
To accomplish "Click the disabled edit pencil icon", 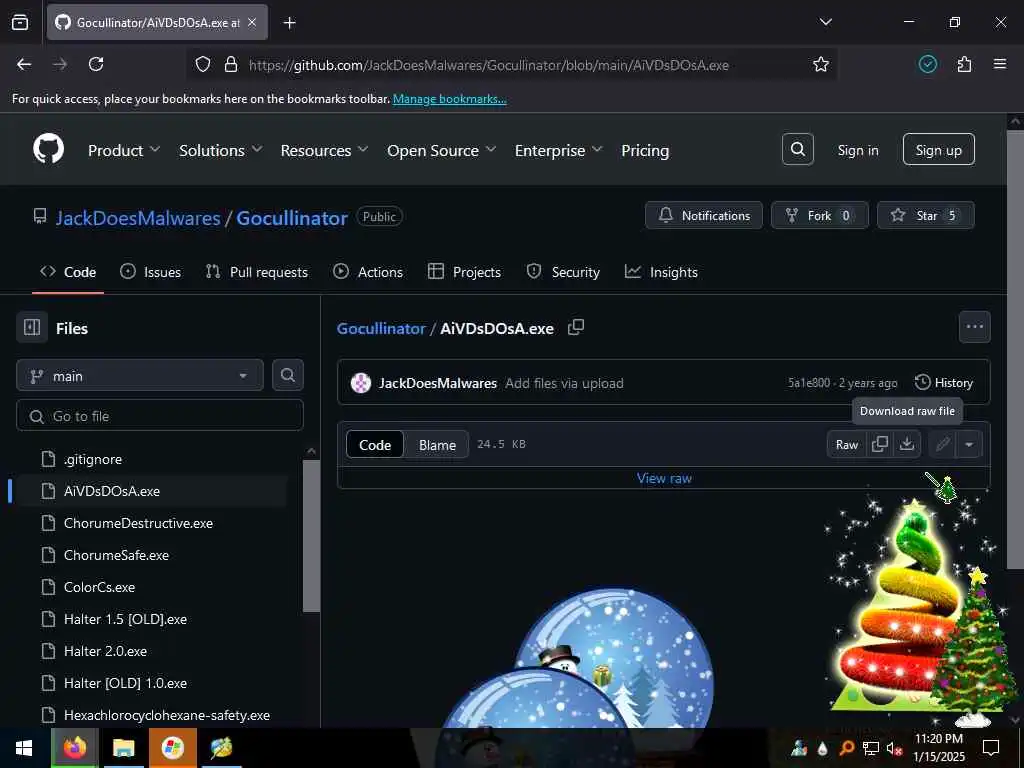I will pyautogui.click(x=942, y=444).
